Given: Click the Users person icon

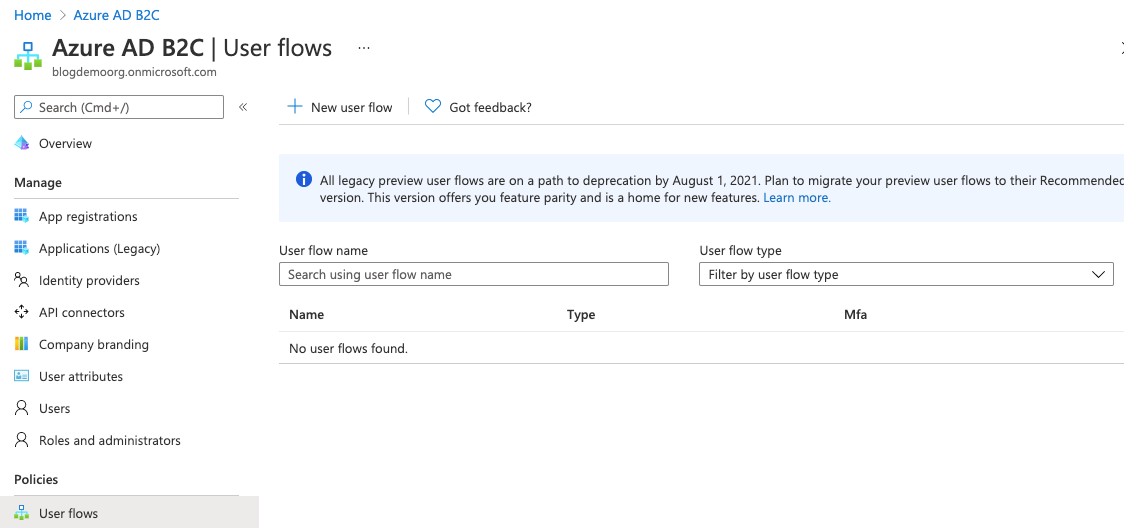Looking at the screenshot, I should [x=22, y=407].
